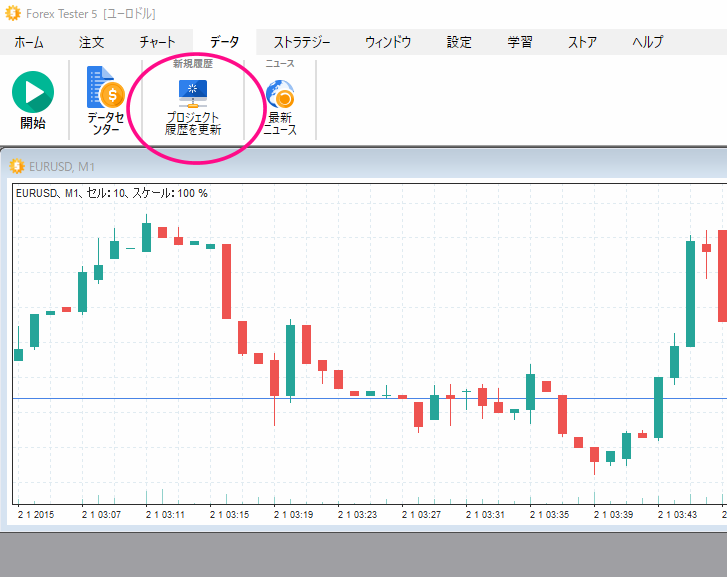Screen dimensions: 727x577
Task: Open the 最新ニュース globe icon
Action: tap(280, 94)
